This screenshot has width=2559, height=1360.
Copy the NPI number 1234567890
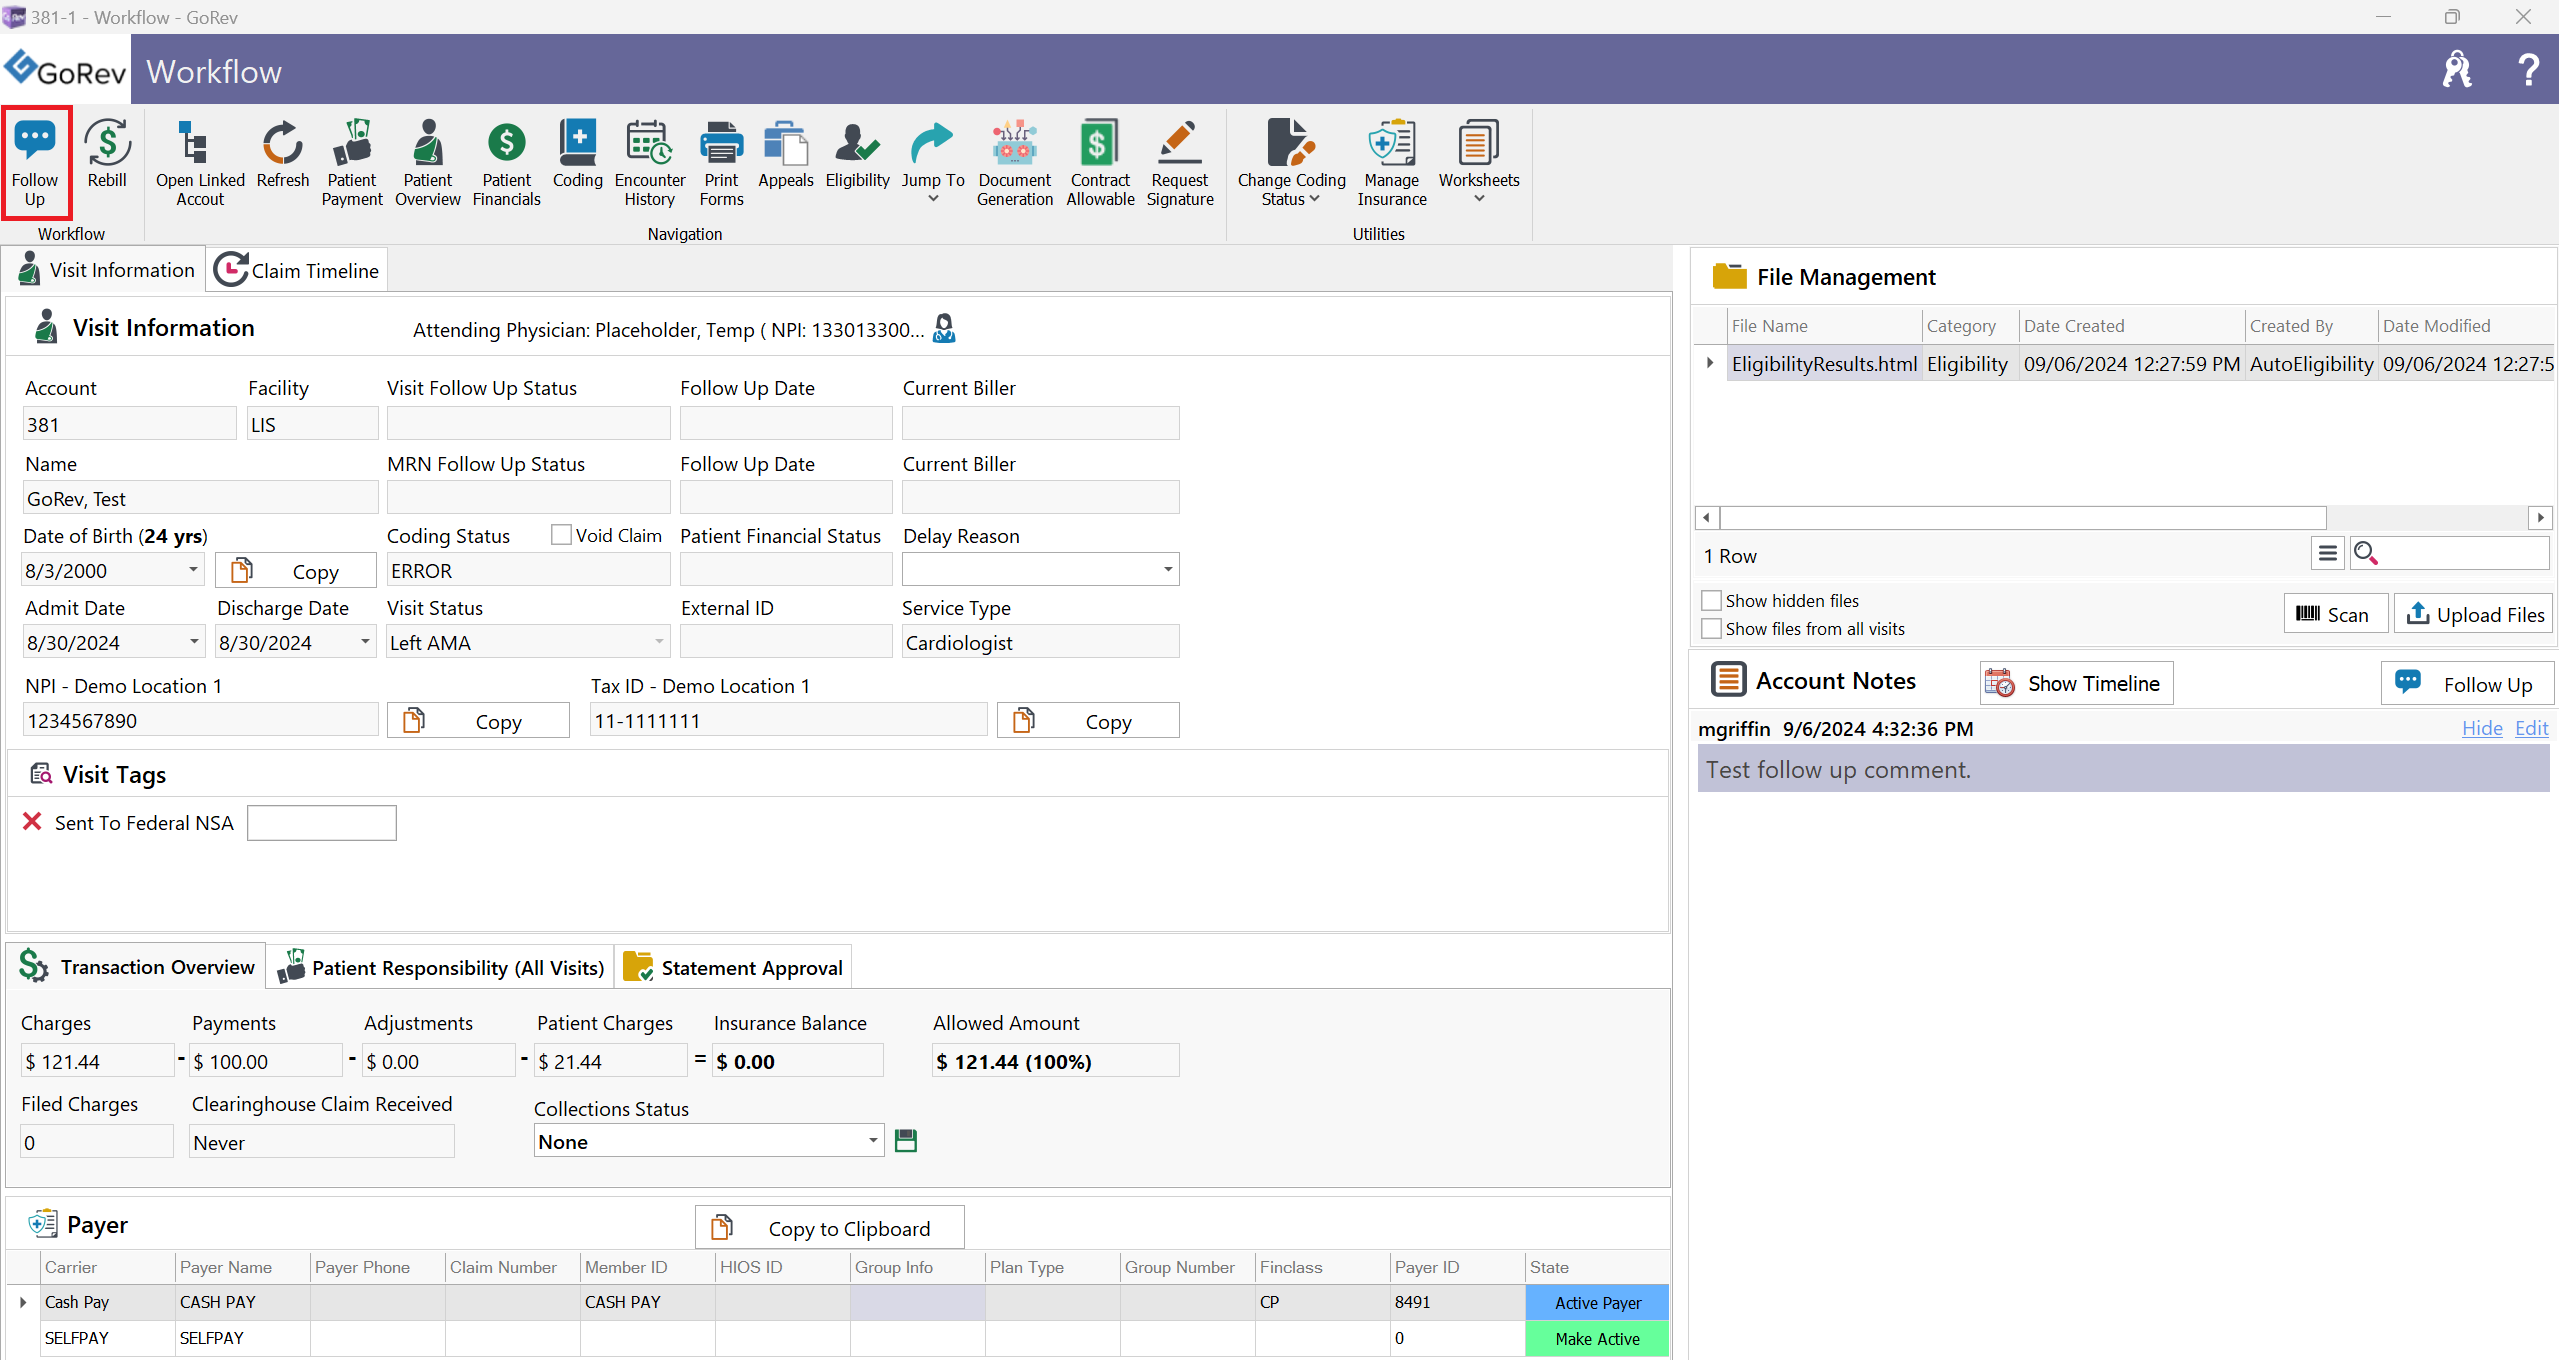click(478, 720)
